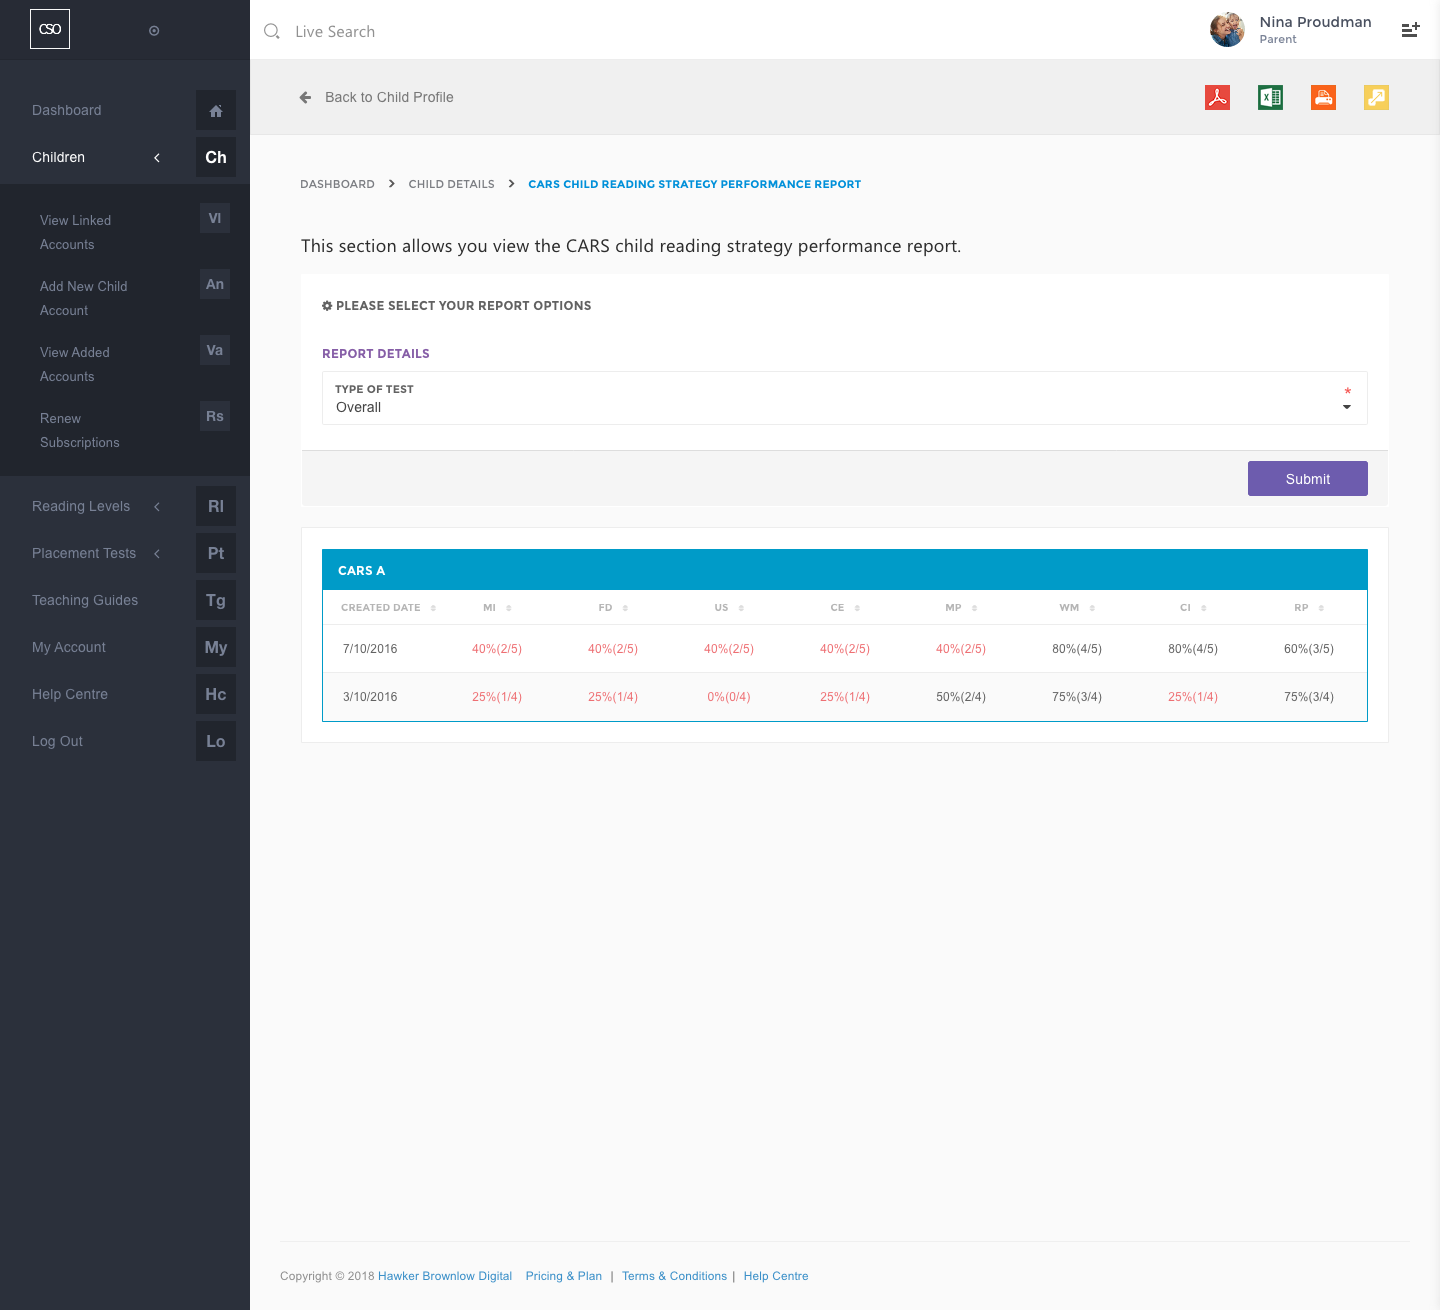Image resolution: width=1440 pixels, height=1310 pixels.
Task: Click the Ch icon tile
Action: (x=216, y=157)
